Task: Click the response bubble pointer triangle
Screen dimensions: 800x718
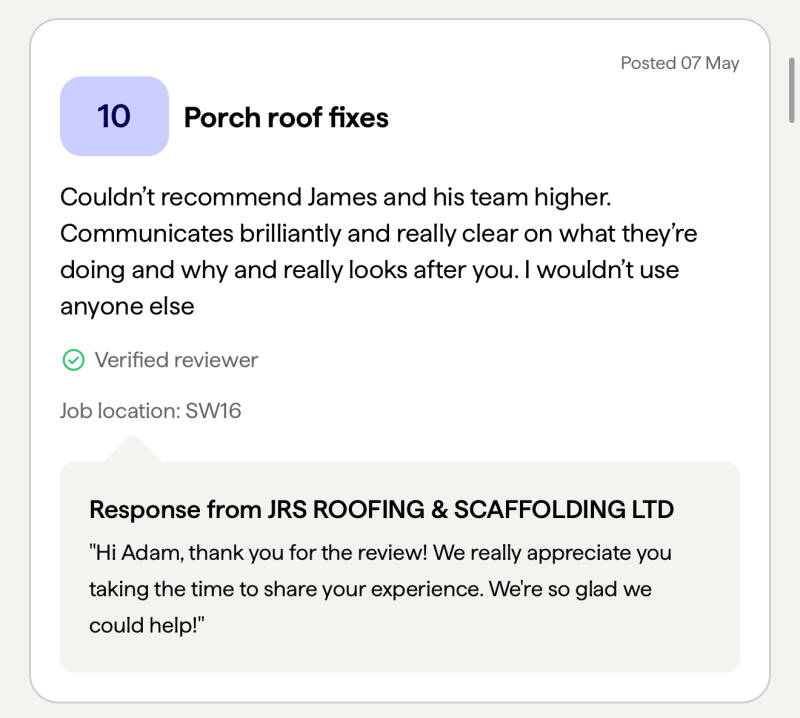Action: pos(131,449)
